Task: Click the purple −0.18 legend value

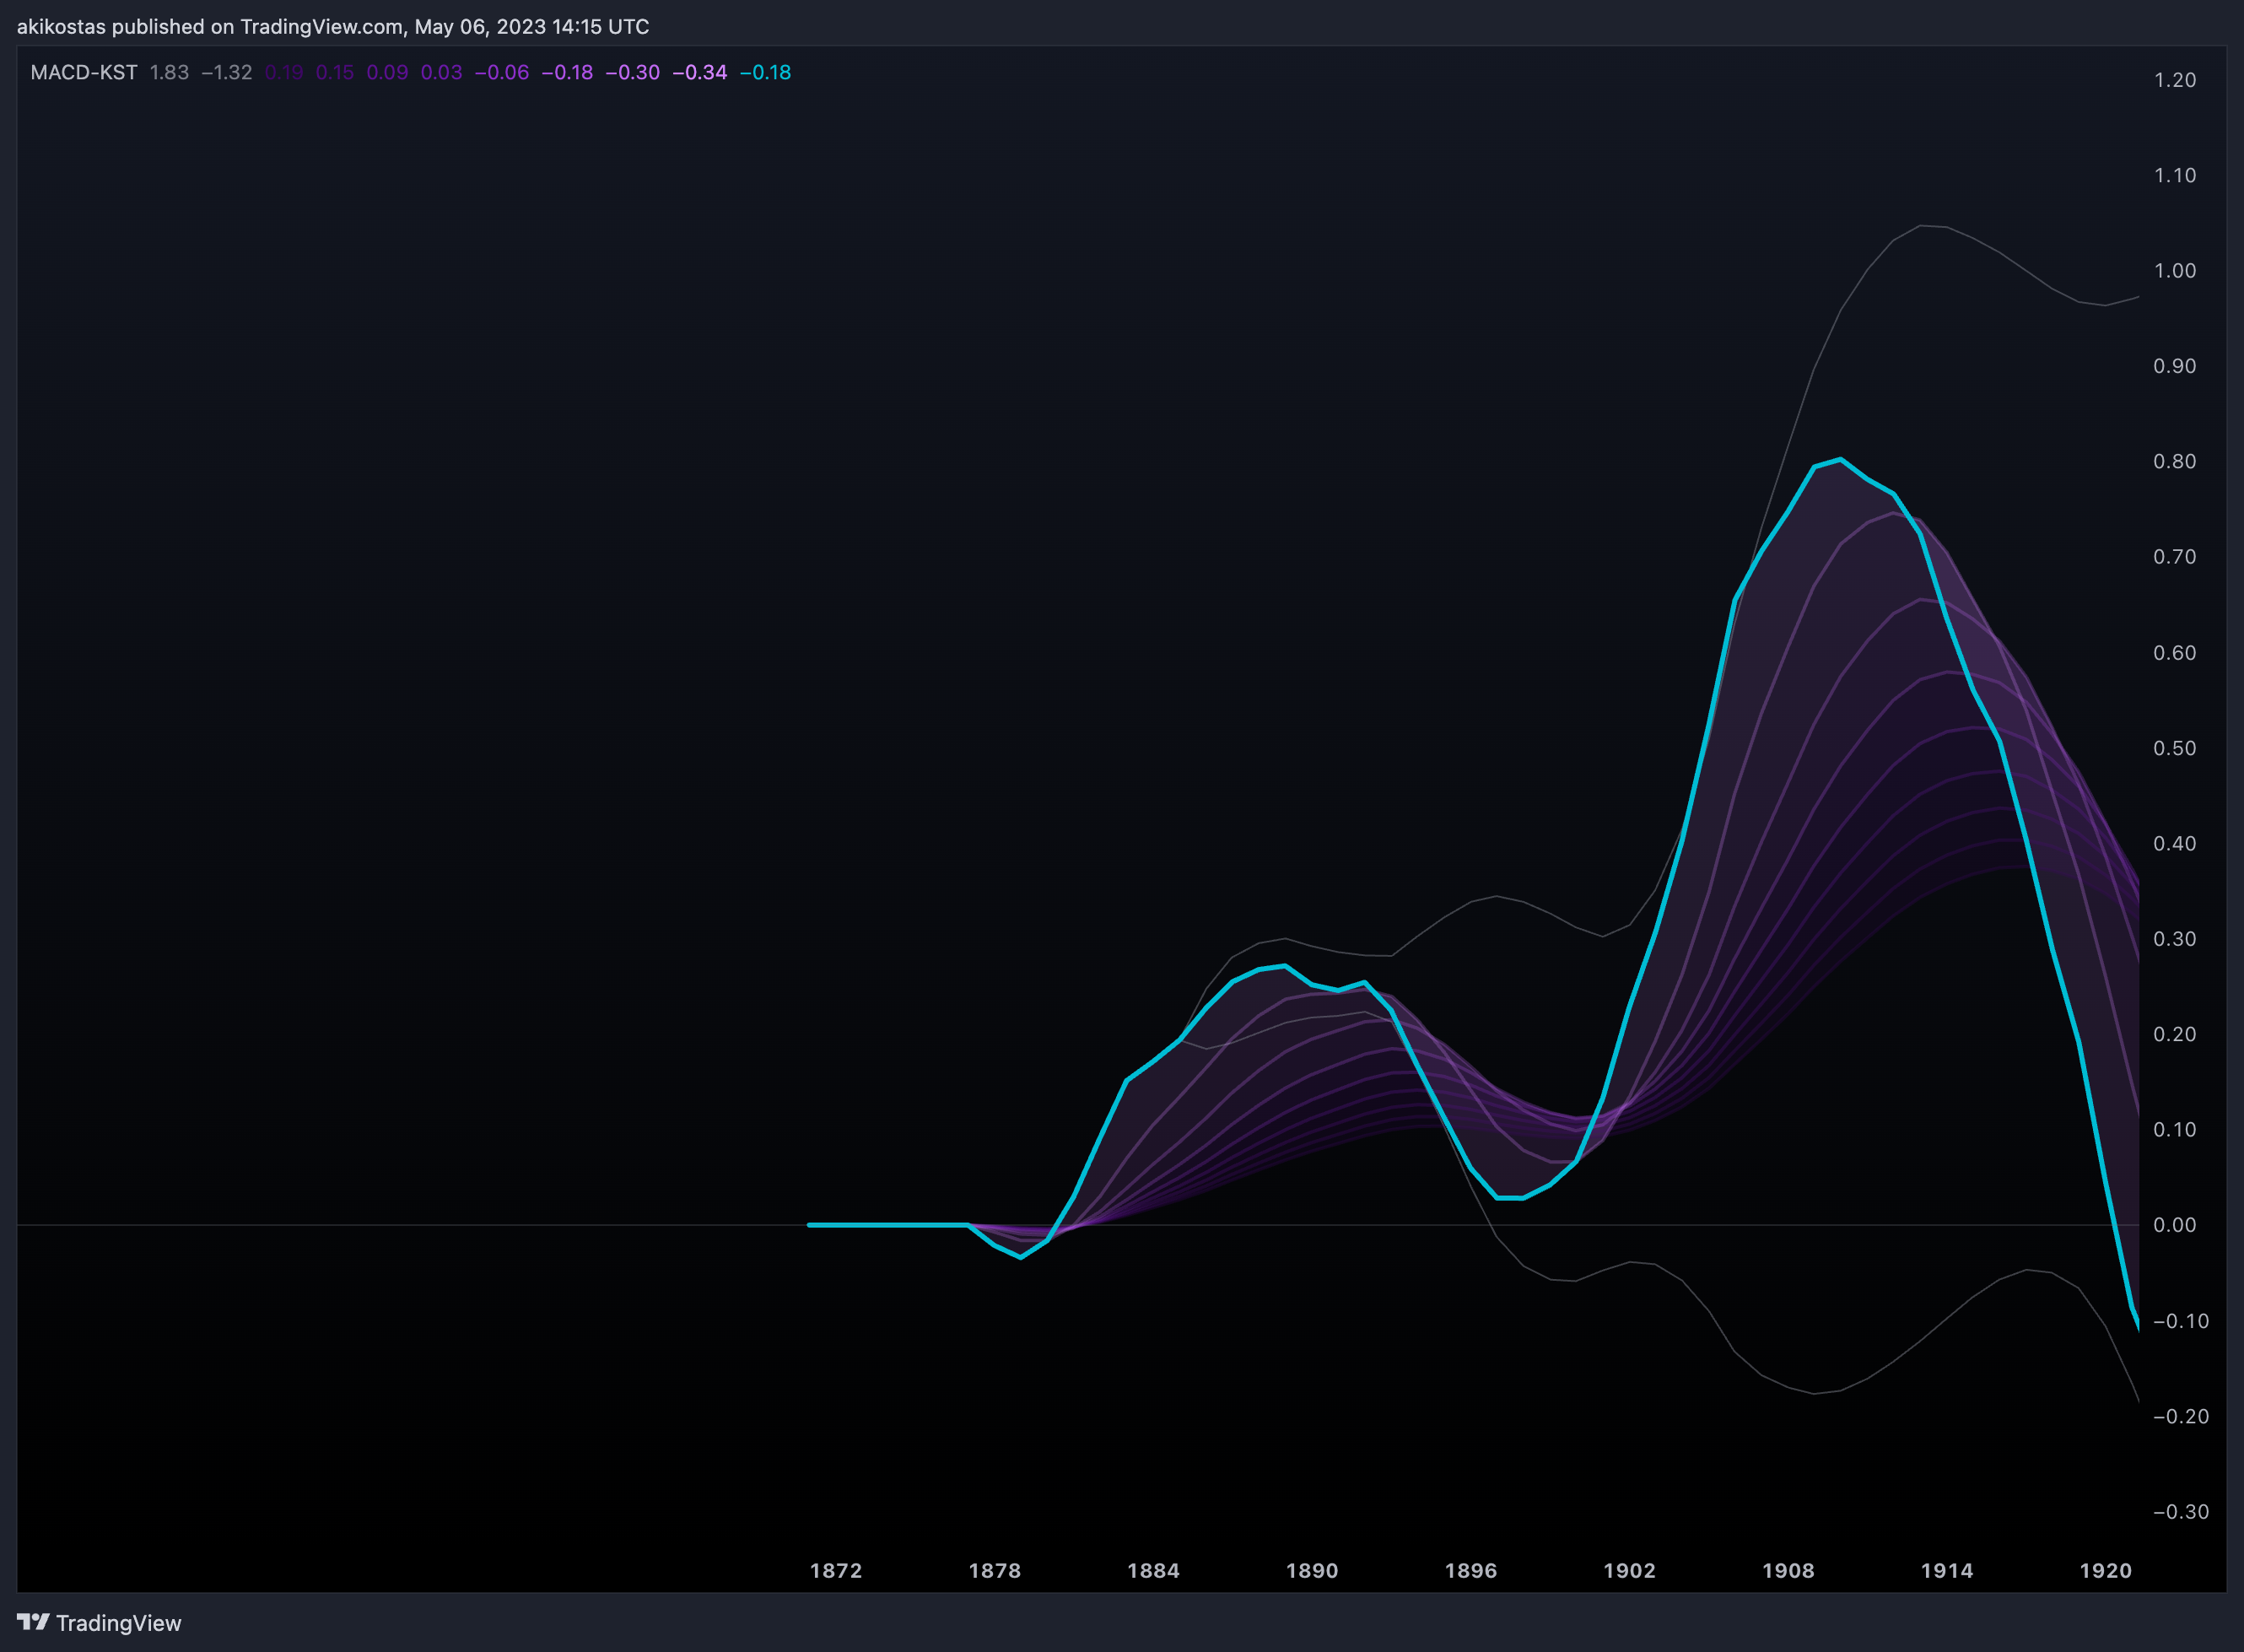Action: [567, 72]
